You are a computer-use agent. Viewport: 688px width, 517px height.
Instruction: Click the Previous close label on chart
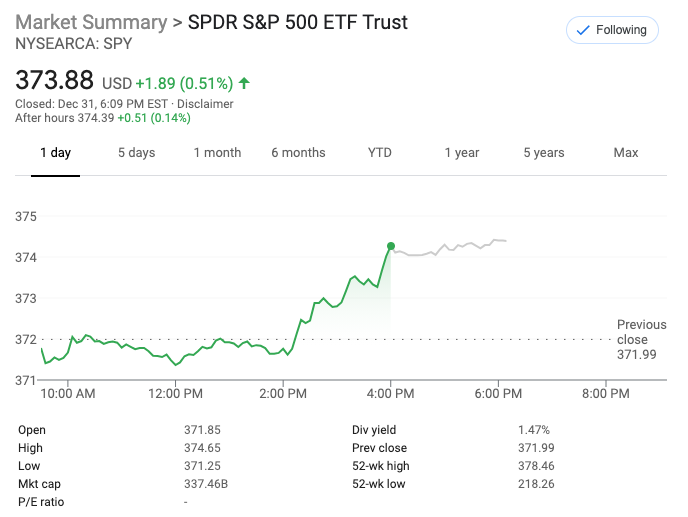click(641, 332)
